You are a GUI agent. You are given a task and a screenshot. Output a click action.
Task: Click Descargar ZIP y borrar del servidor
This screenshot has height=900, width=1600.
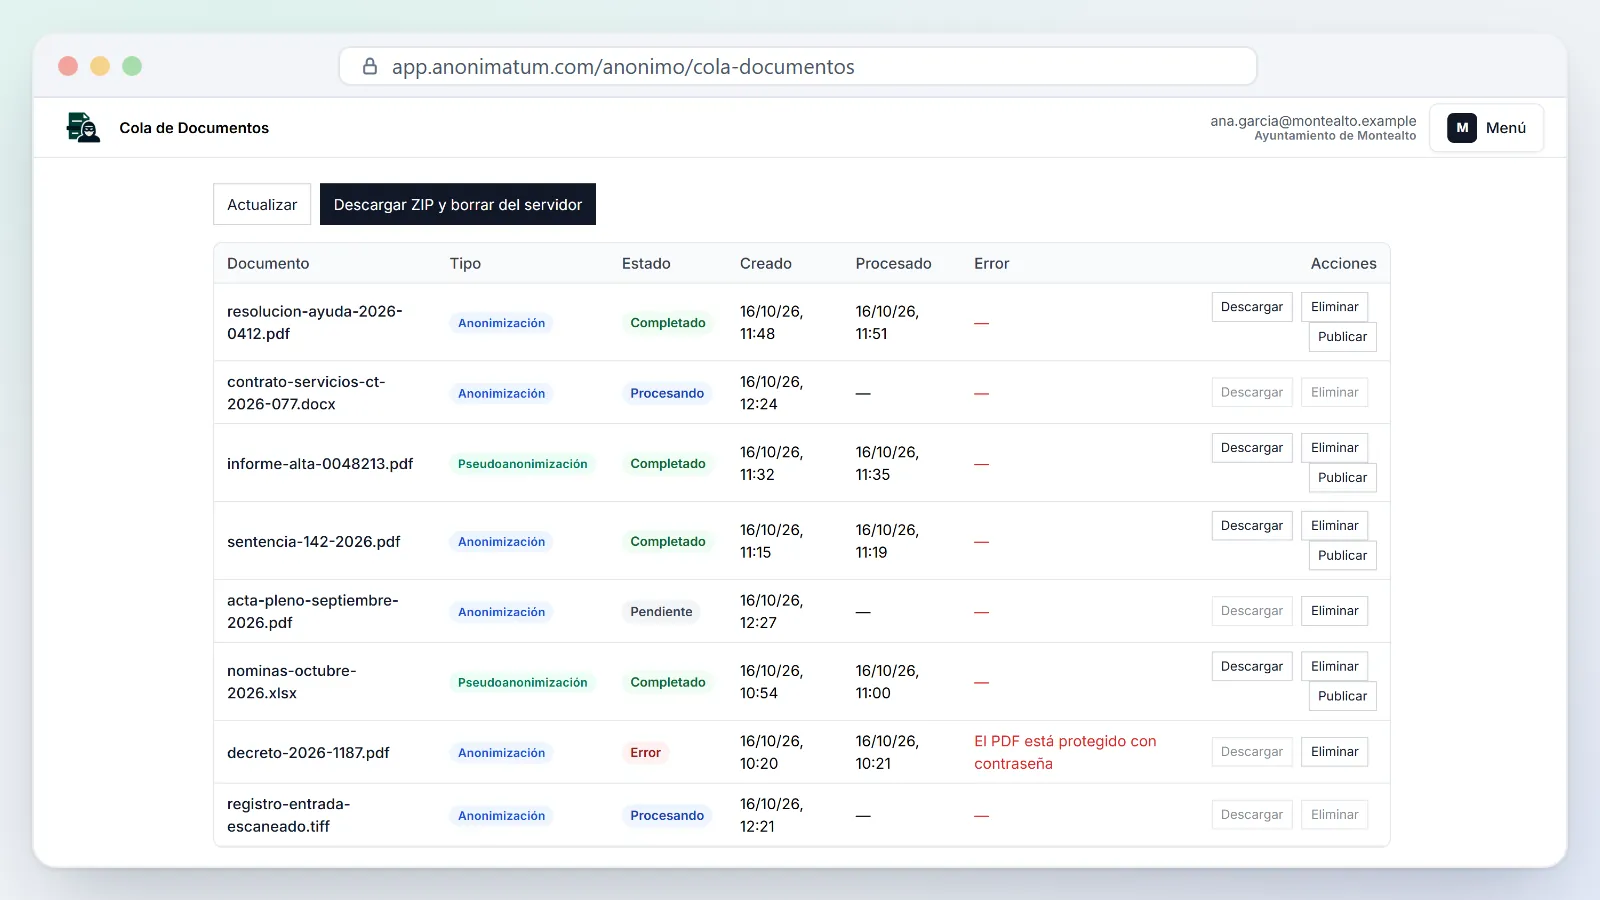pyautogui.click(x=458, y=204)
